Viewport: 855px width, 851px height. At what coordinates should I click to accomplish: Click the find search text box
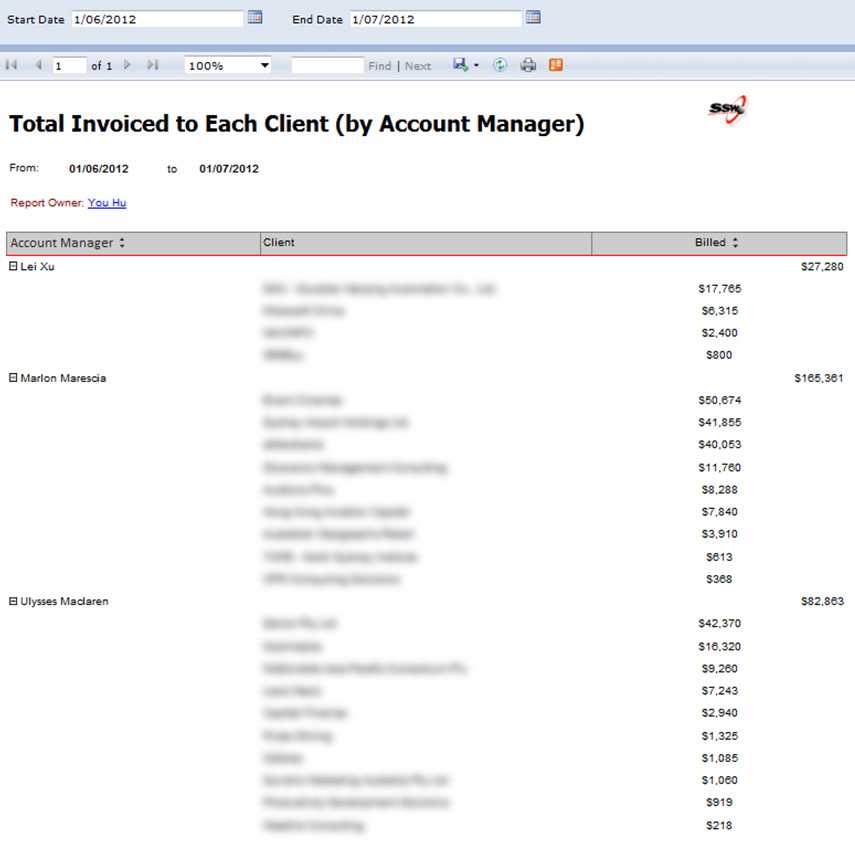pos(327,65)
